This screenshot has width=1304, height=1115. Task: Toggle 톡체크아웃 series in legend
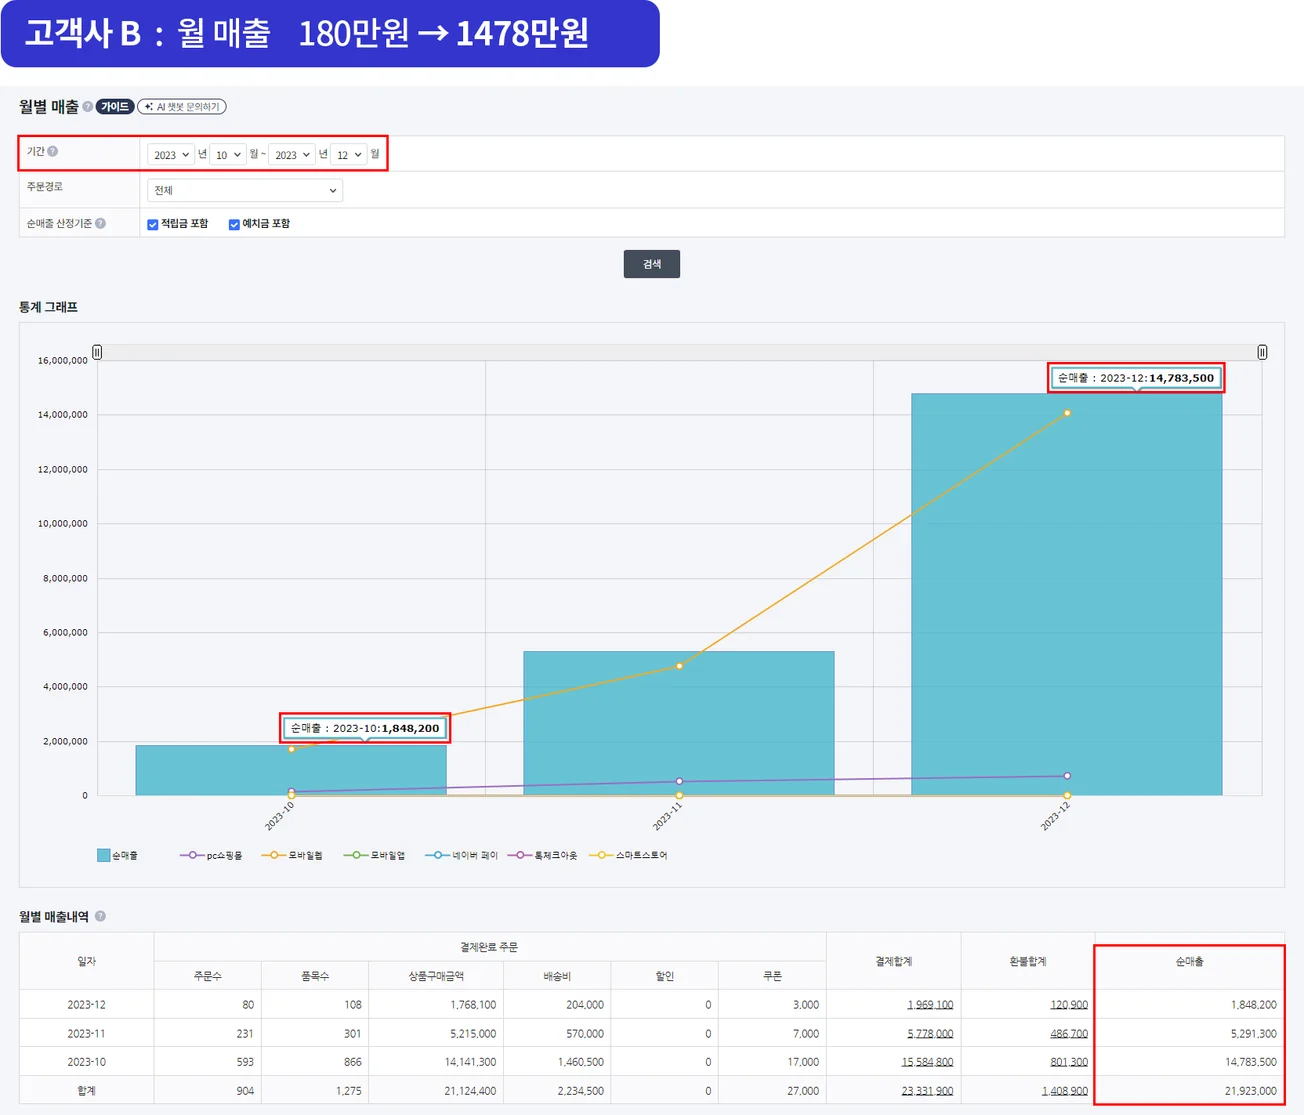coord(543,855)
